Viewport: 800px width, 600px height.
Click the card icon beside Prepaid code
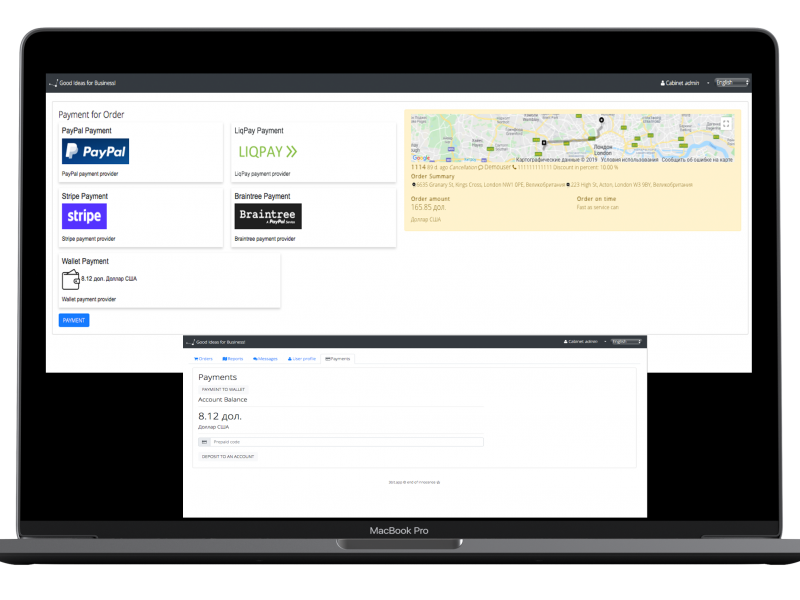coord(204,442)
